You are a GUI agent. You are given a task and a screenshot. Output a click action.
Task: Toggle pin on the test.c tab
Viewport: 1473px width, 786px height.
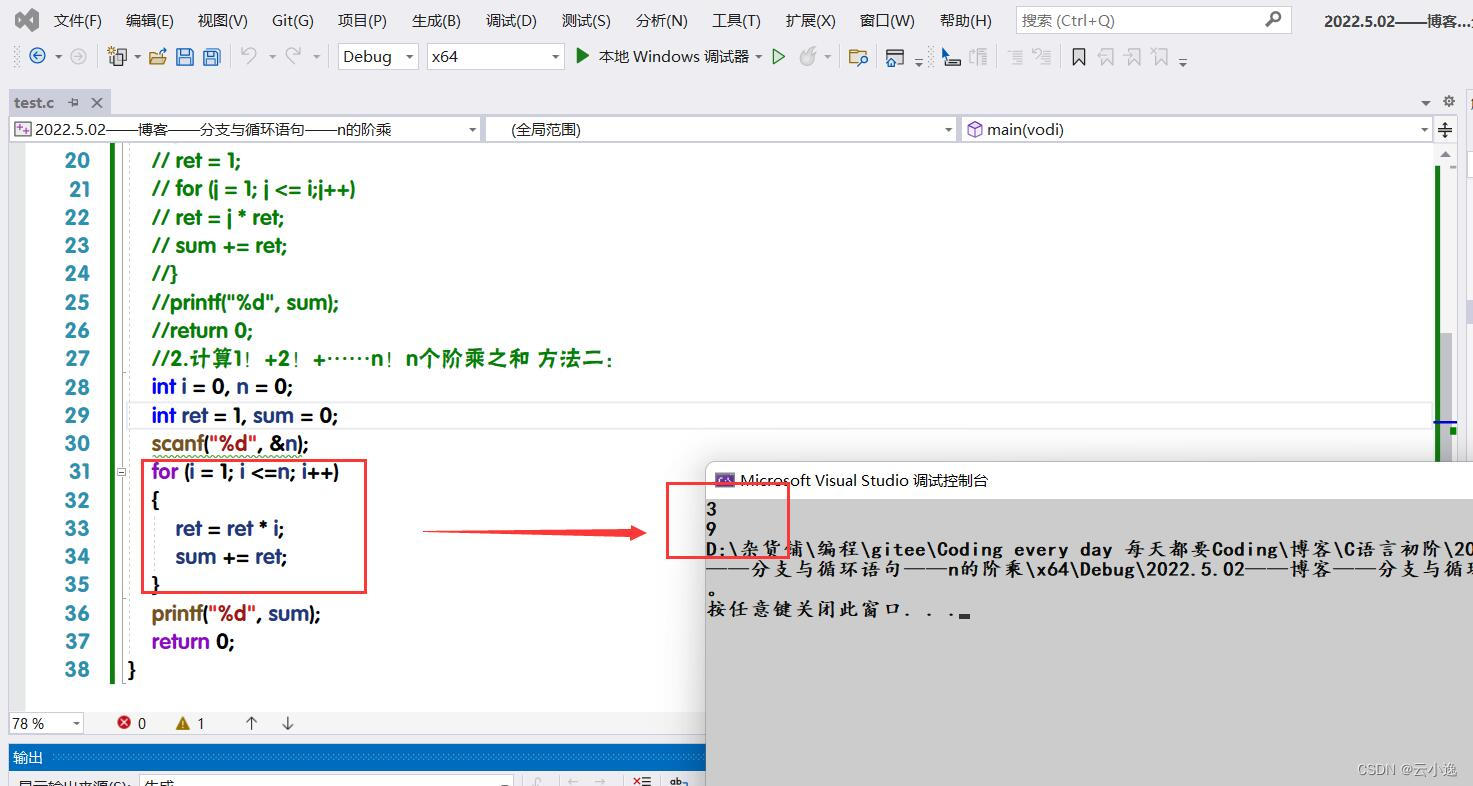point(73,102)
